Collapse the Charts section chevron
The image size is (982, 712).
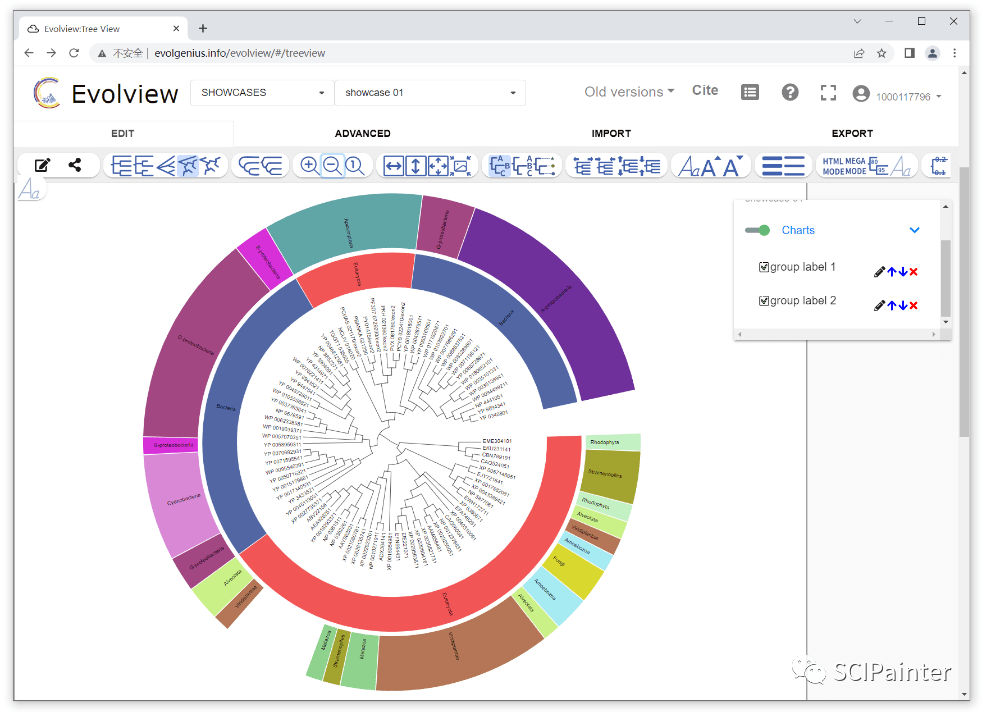pos(914,230)
